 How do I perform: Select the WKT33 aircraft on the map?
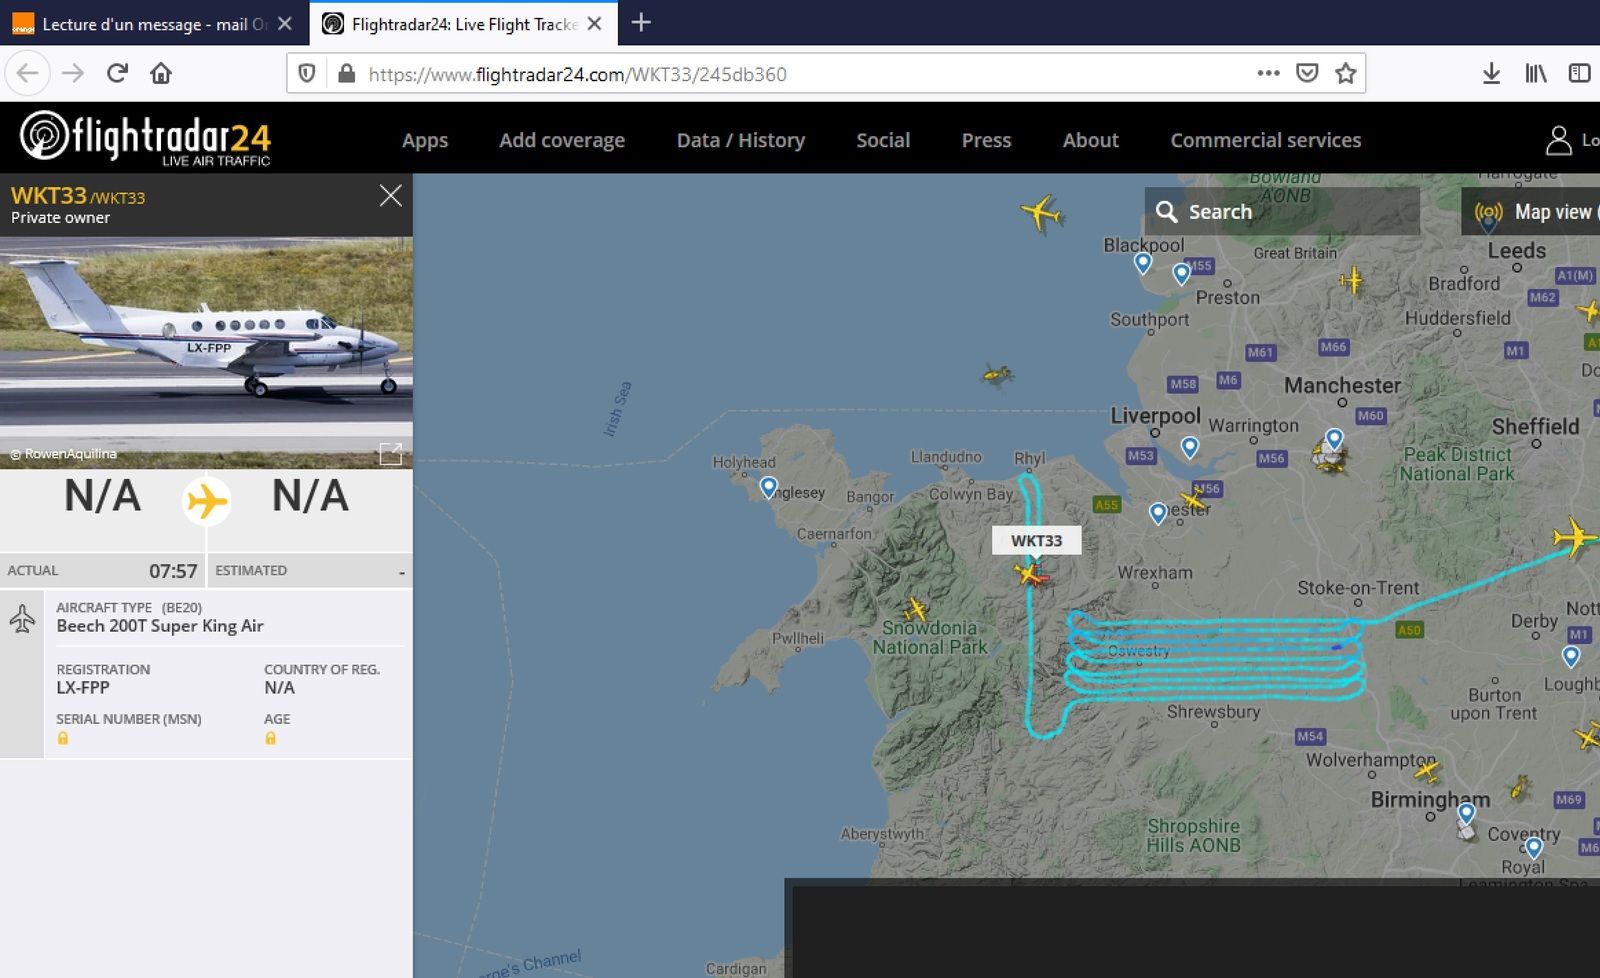tap(1030, 573)
